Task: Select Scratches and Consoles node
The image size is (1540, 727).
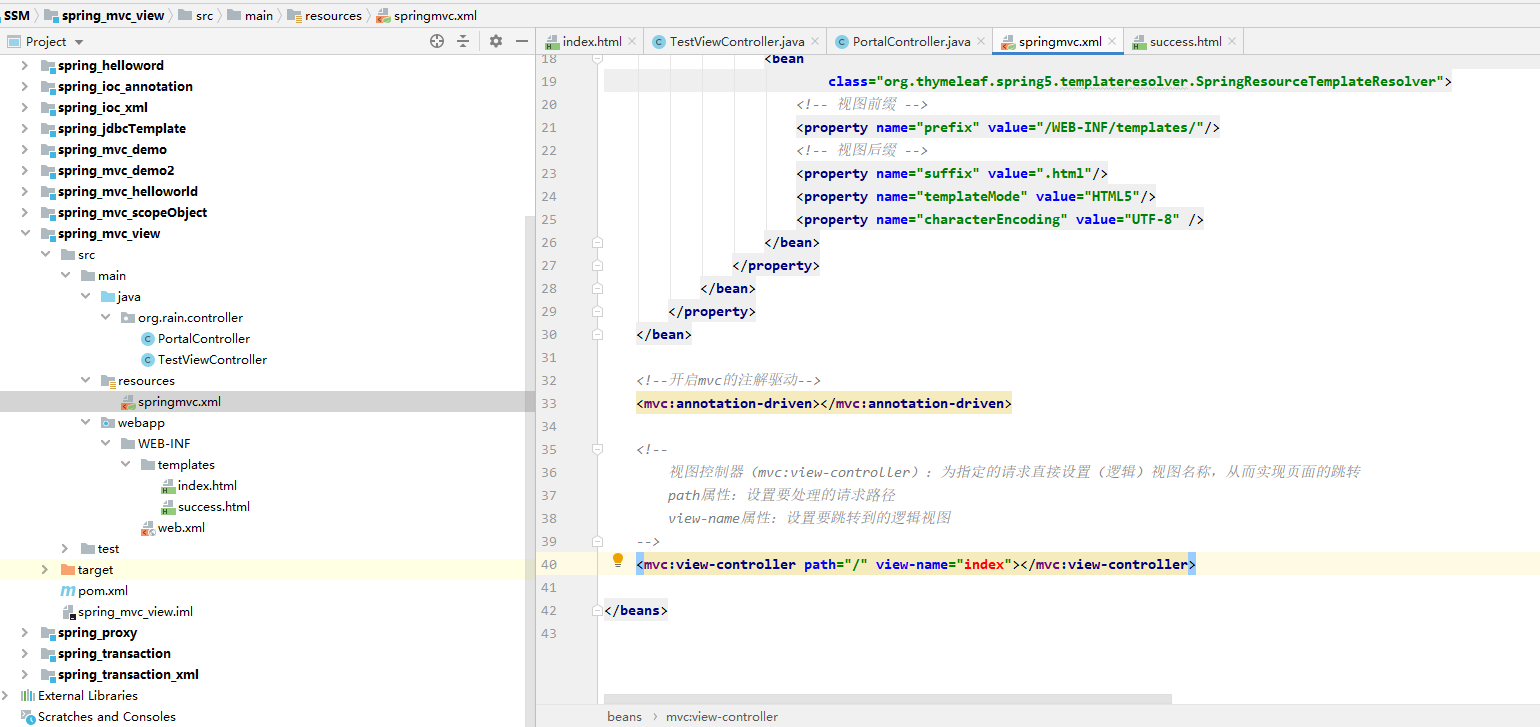Action: coord(106,716)
